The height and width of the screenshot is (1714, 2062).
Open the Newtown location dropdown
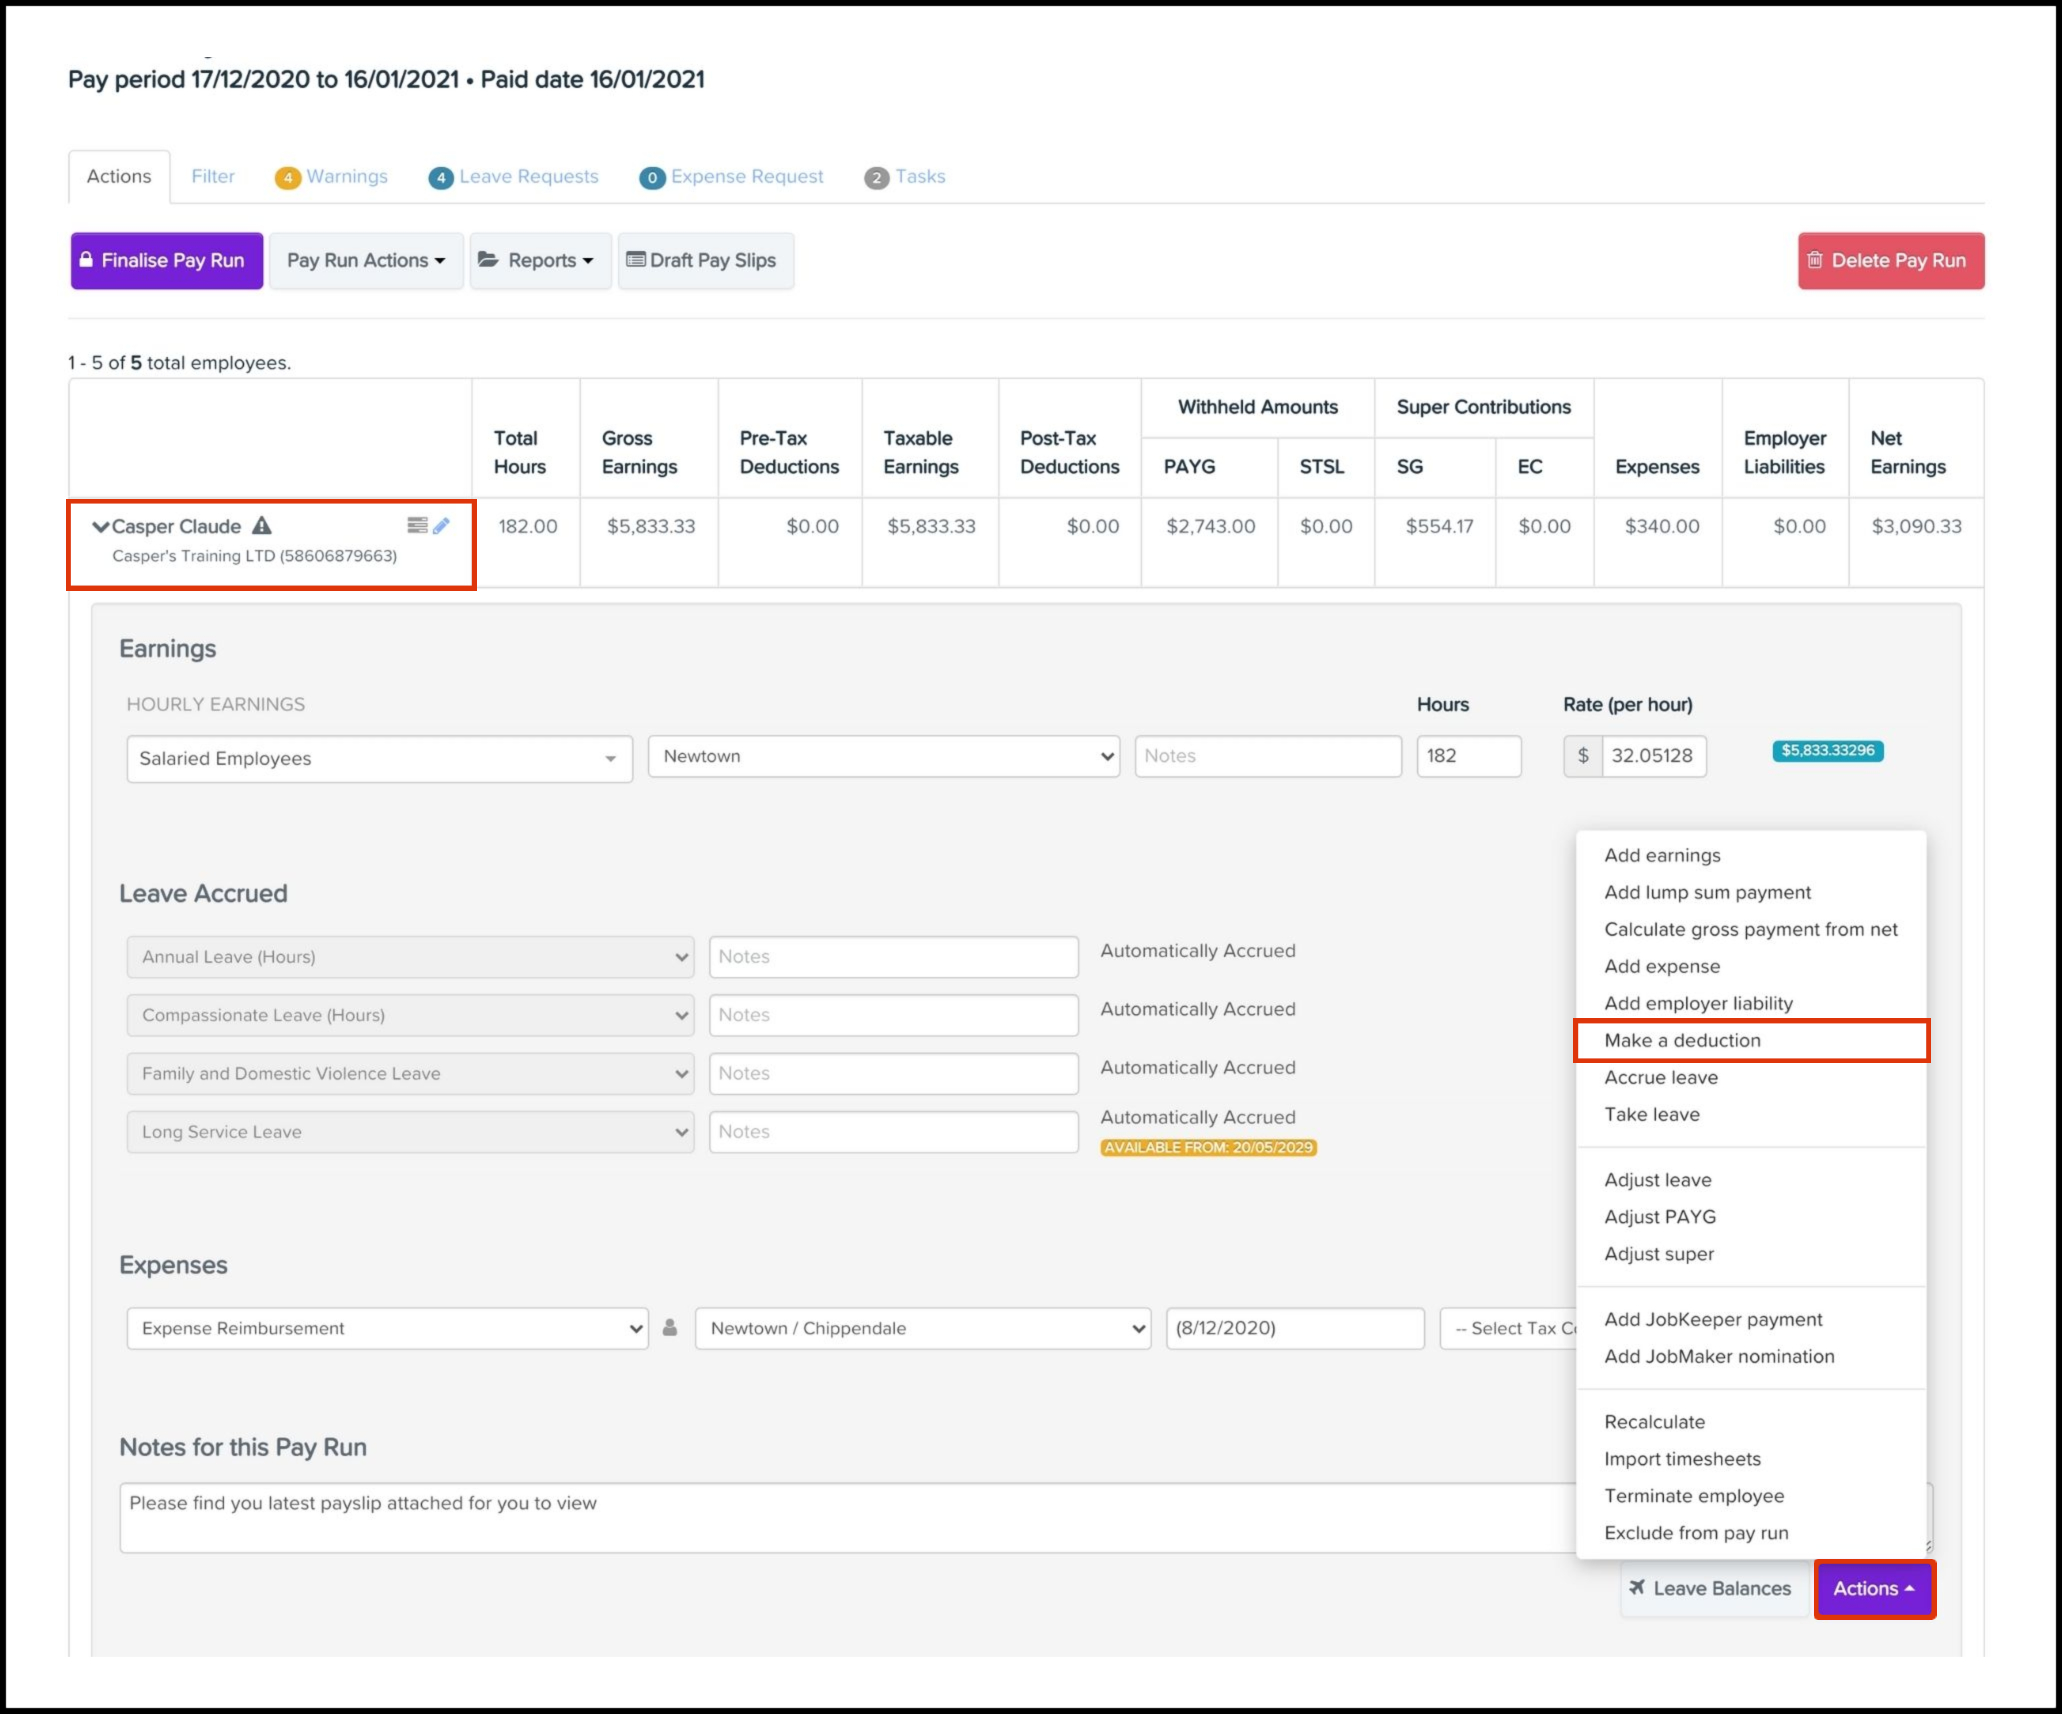pos(883,757)
